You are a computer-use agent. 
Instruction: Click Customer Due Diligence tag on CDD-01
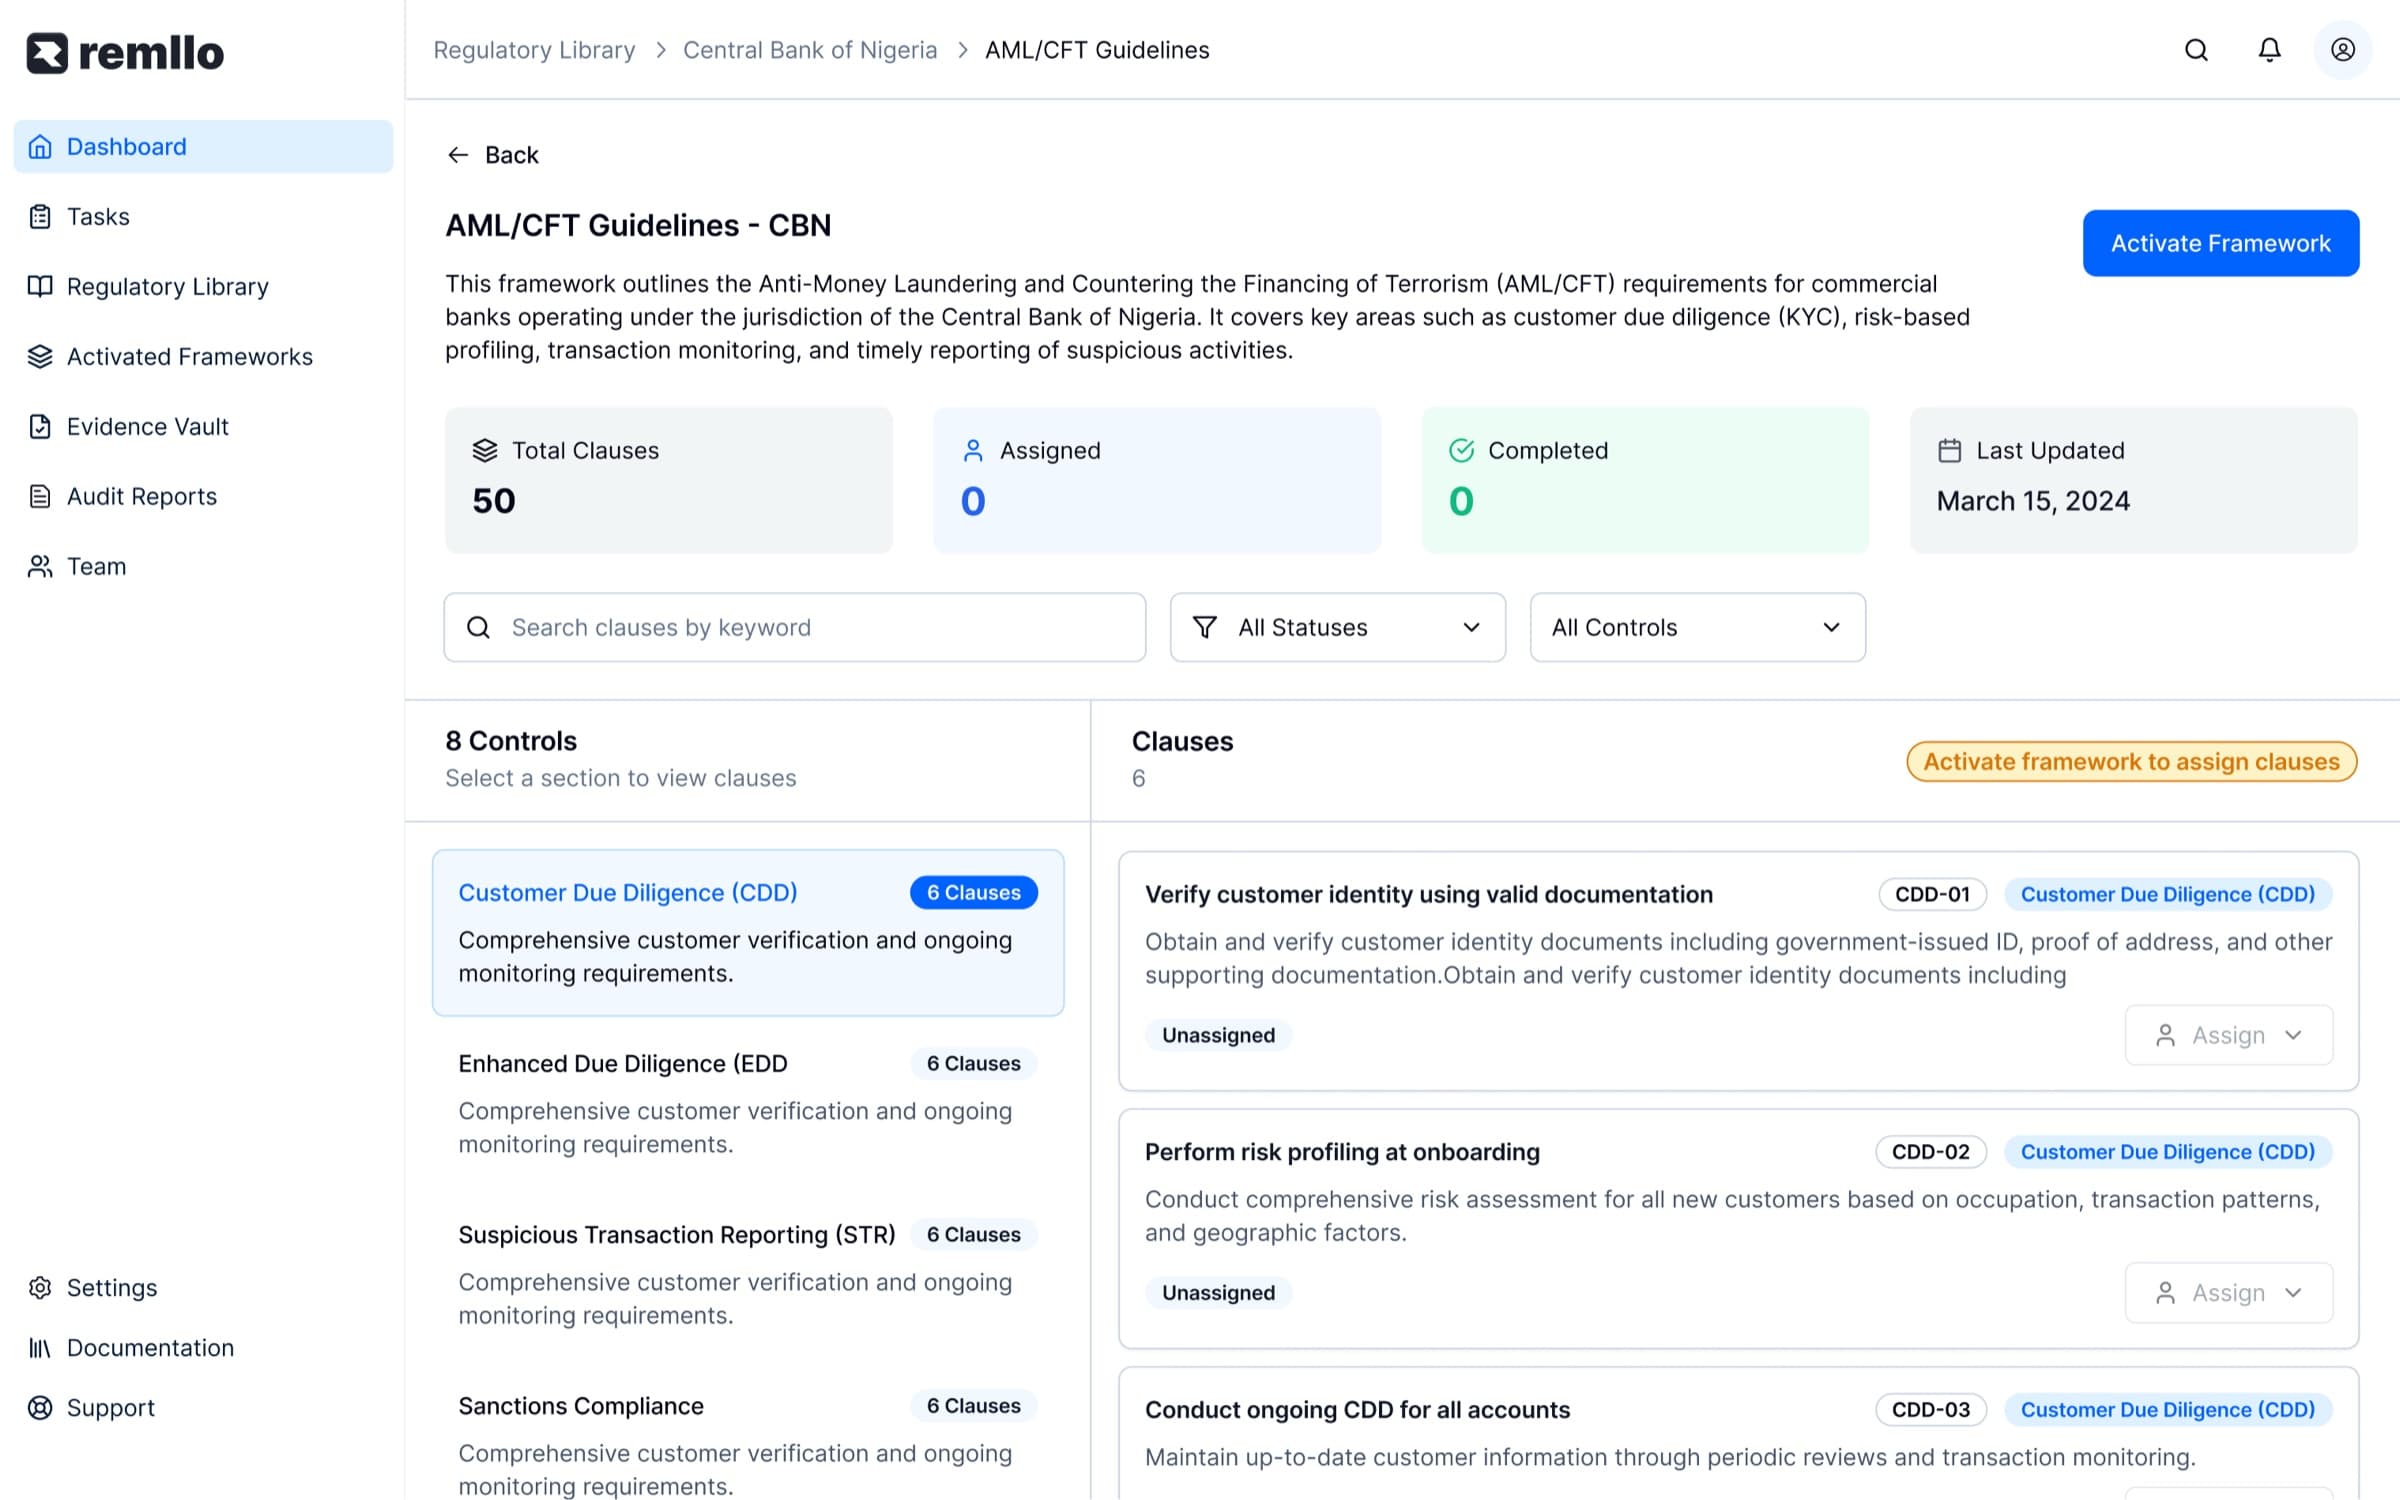tap(2168, 895)
